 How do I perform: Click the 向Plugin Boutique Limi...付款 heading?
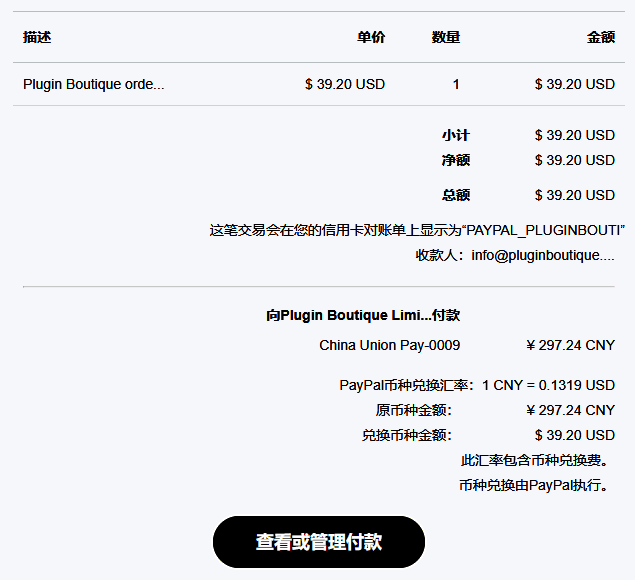[x=363, y=315]
